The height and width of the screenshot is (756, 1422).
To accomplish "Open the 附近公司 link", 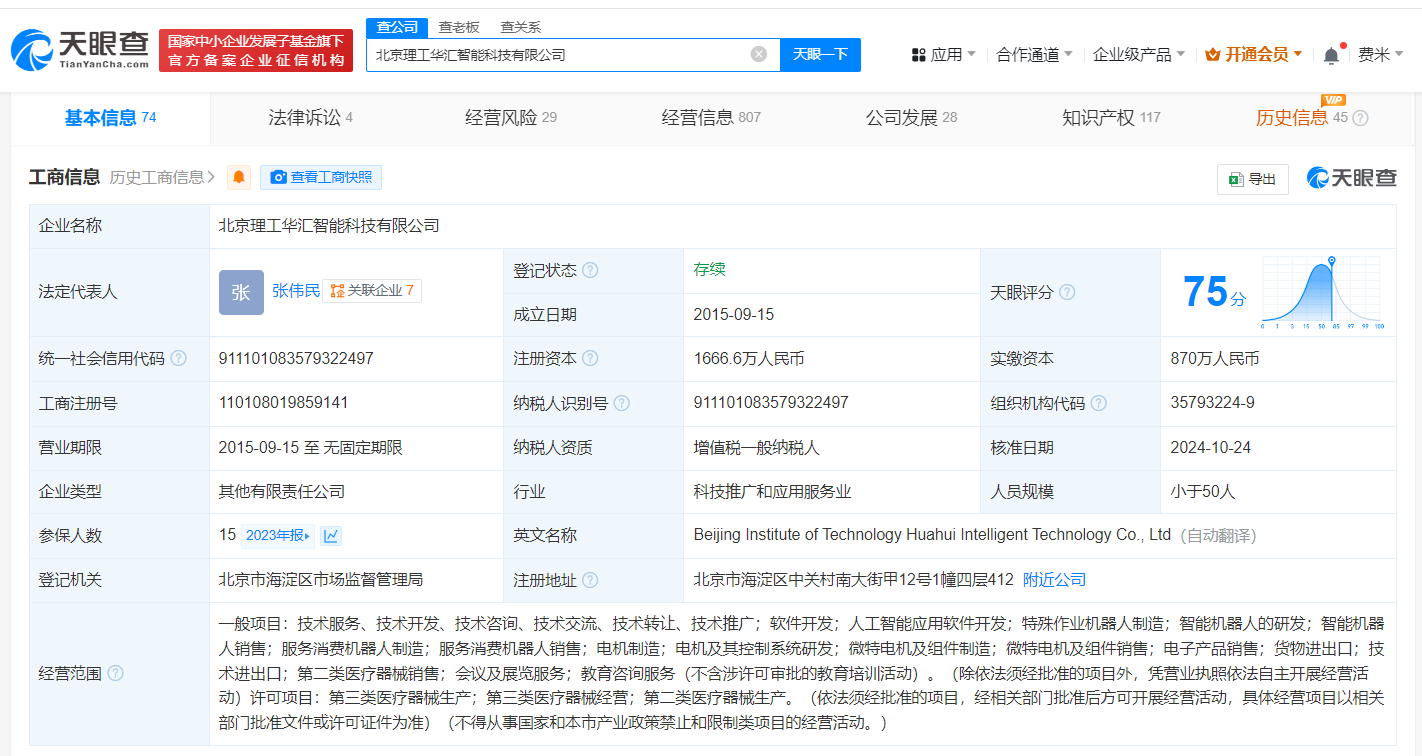I will [x=1054, y=580].
